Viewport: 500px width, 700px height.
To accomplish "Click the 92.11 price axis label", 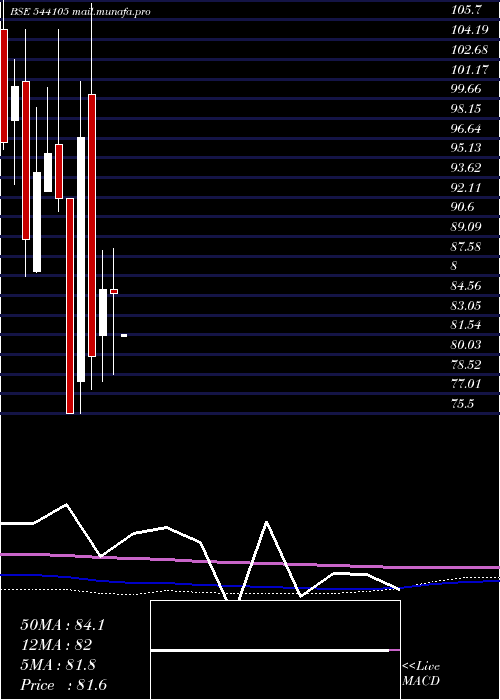I will coord(466,188).
